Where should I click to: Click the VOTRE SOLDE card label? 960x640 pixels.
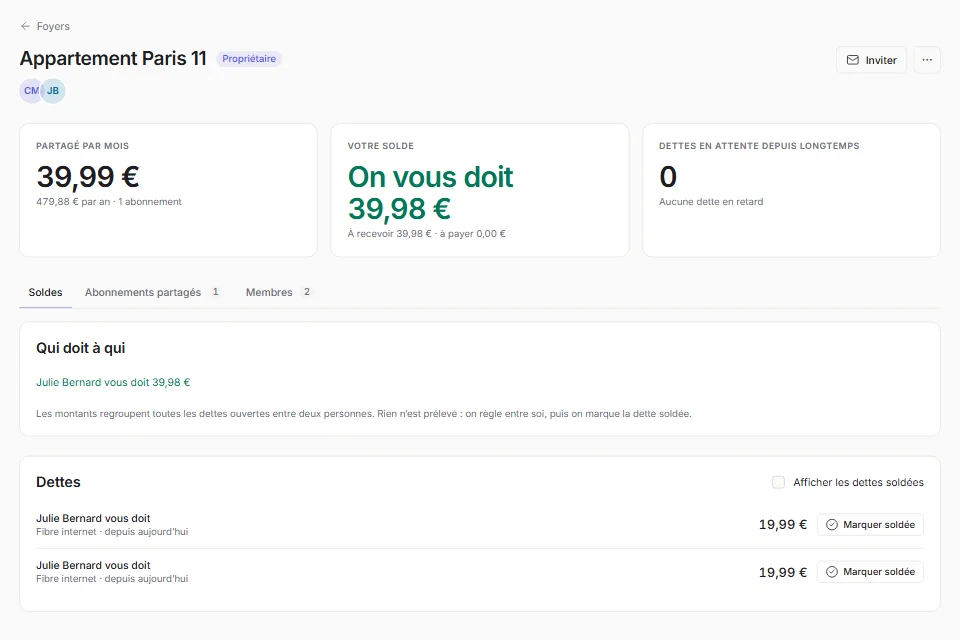(x=381, y=146)
